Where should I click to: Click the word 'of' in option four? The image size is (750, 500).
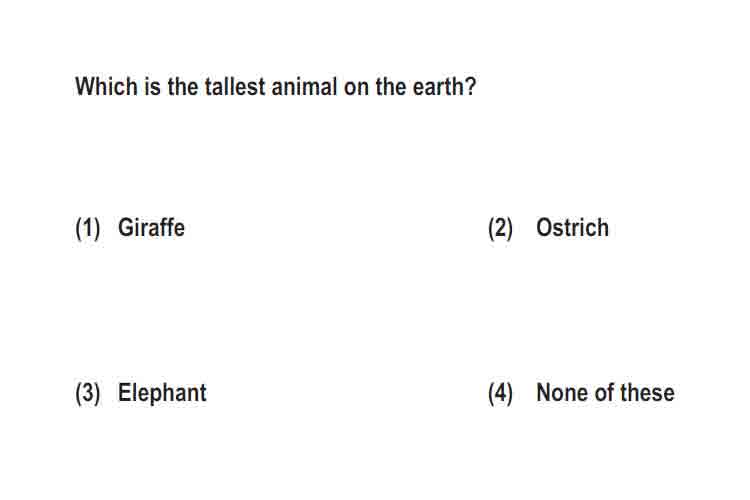click(x=605, y=393)
